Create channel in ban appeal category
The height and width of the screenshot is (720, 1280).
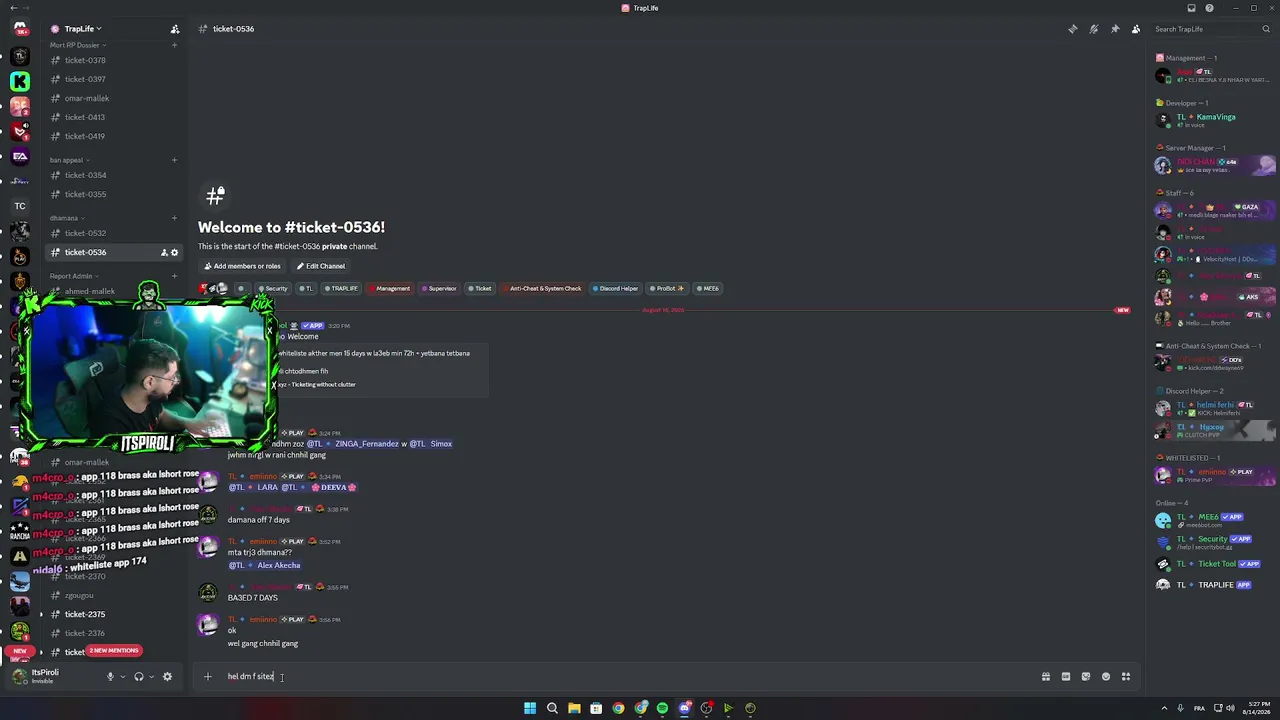pyautogui.click(x=175, y=160)
